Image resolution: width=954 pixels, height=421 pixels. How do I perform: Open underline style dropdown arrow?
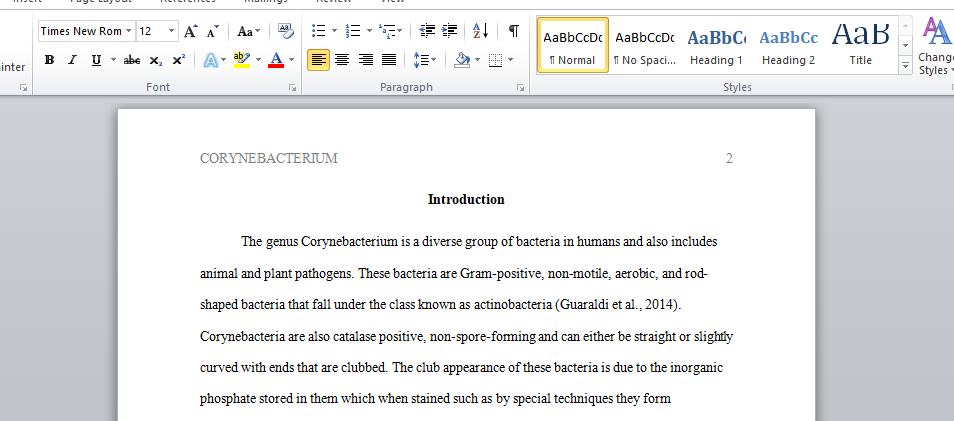[113, 60]
